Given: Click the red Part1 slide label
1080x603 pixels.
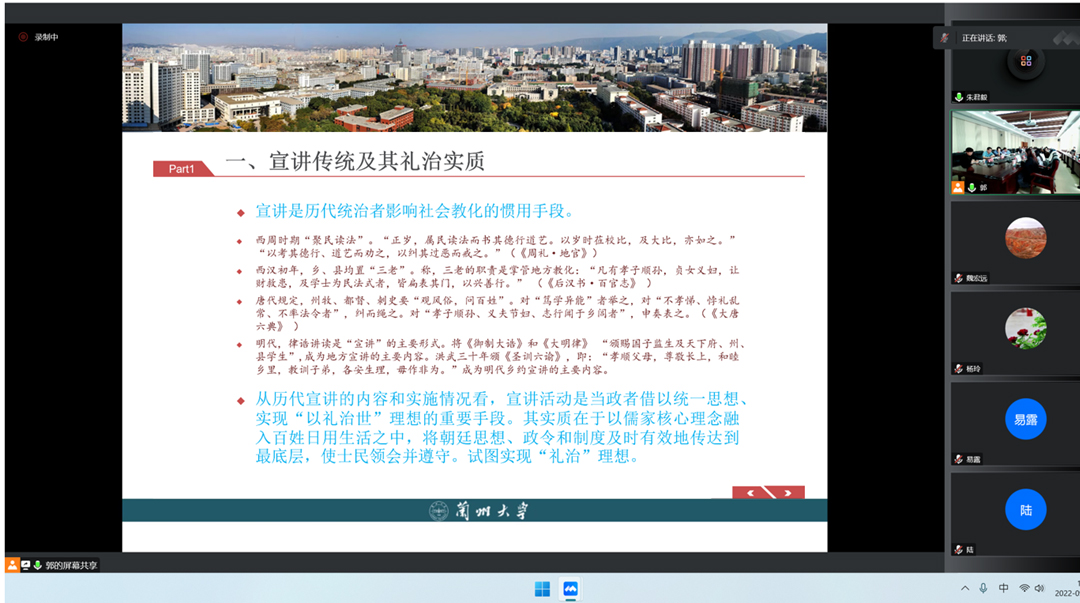Looking at the screenshot, I should point(182,169).
